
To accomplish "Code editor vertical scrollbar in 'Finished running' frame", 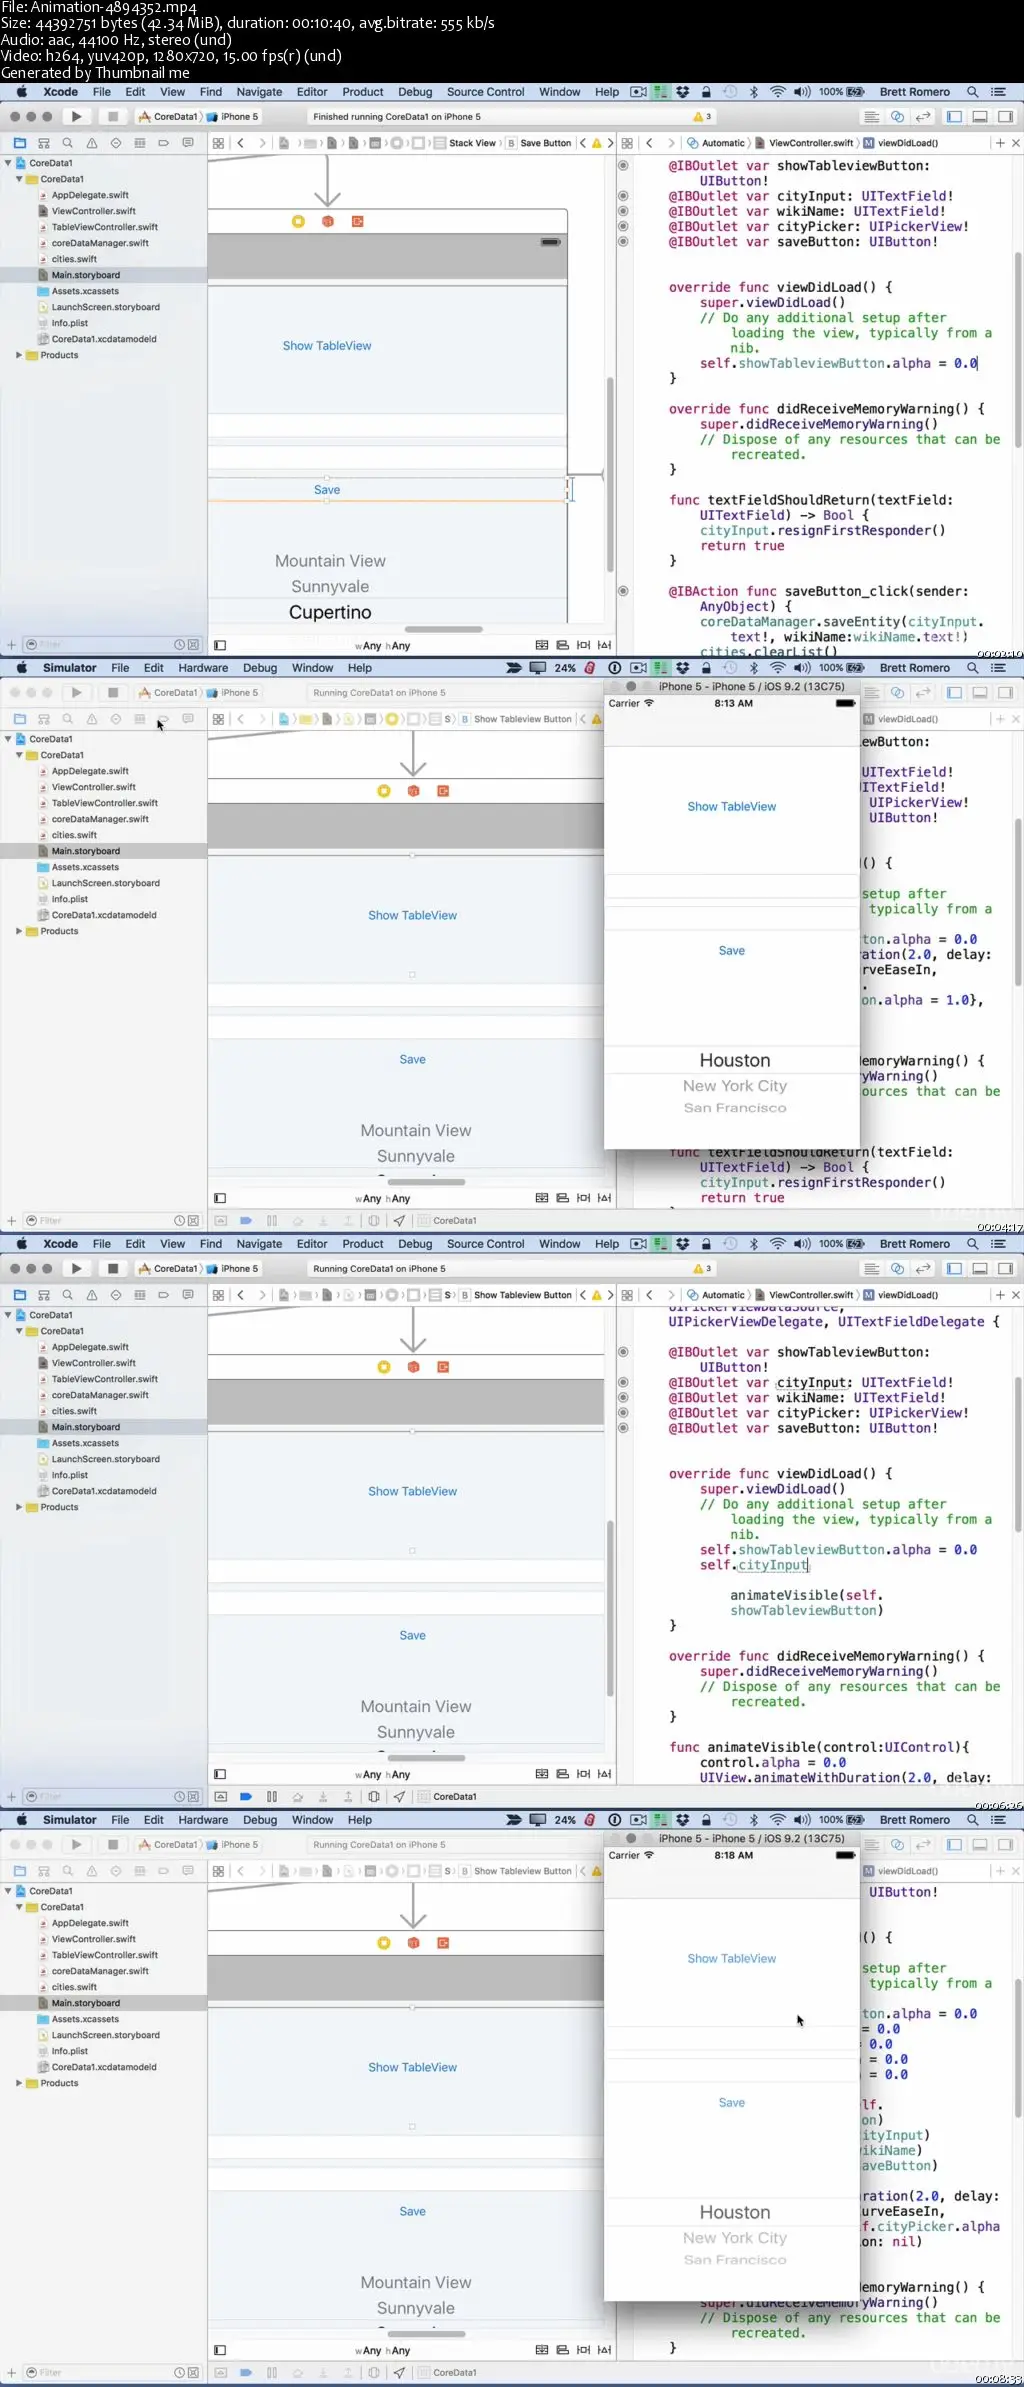I will coord(1018,350).
